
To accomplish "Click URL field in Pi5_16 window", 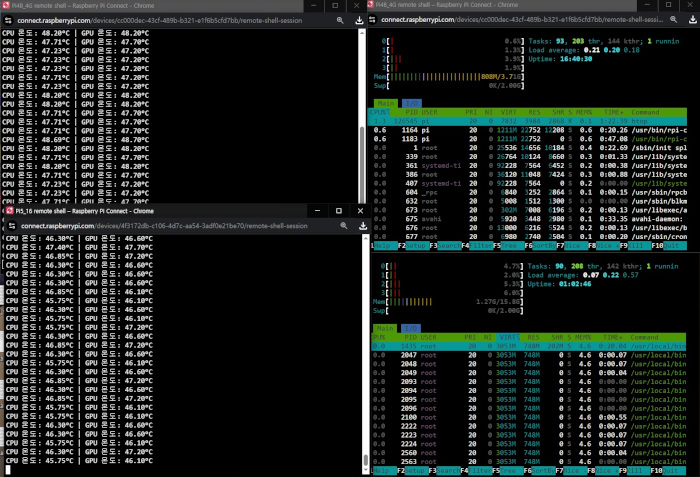I will coord(164,226).
